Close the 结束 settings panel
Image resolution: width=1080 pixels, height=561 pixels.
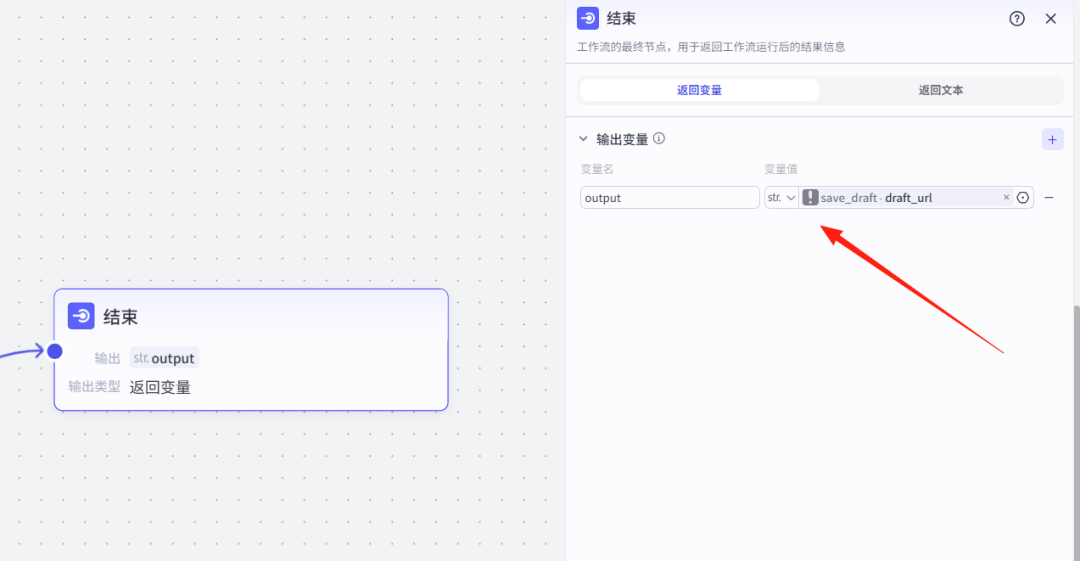(1050, 19)
